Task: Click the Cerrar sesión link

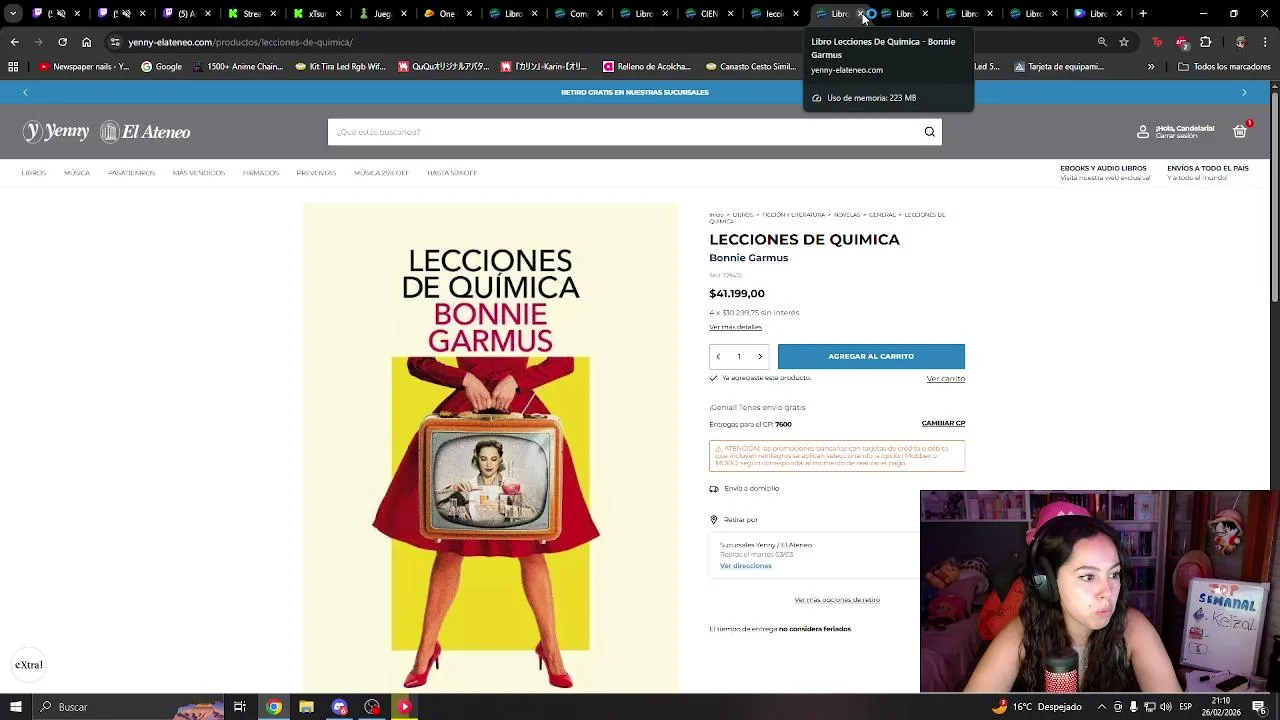Action: point(1176,136)
